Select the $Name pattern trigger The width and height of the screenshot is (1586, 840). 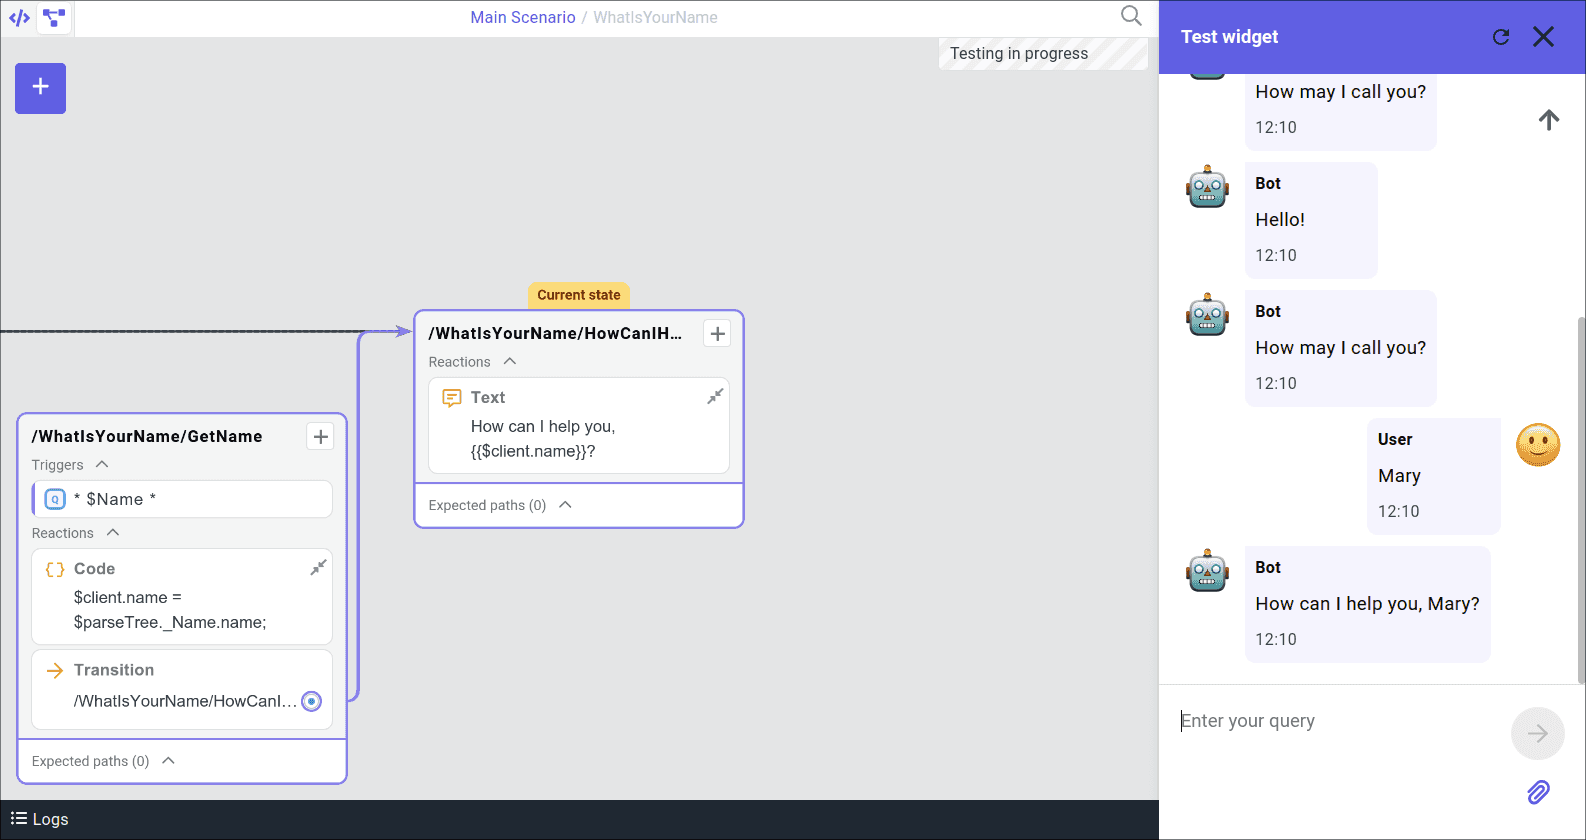(182, 499)
